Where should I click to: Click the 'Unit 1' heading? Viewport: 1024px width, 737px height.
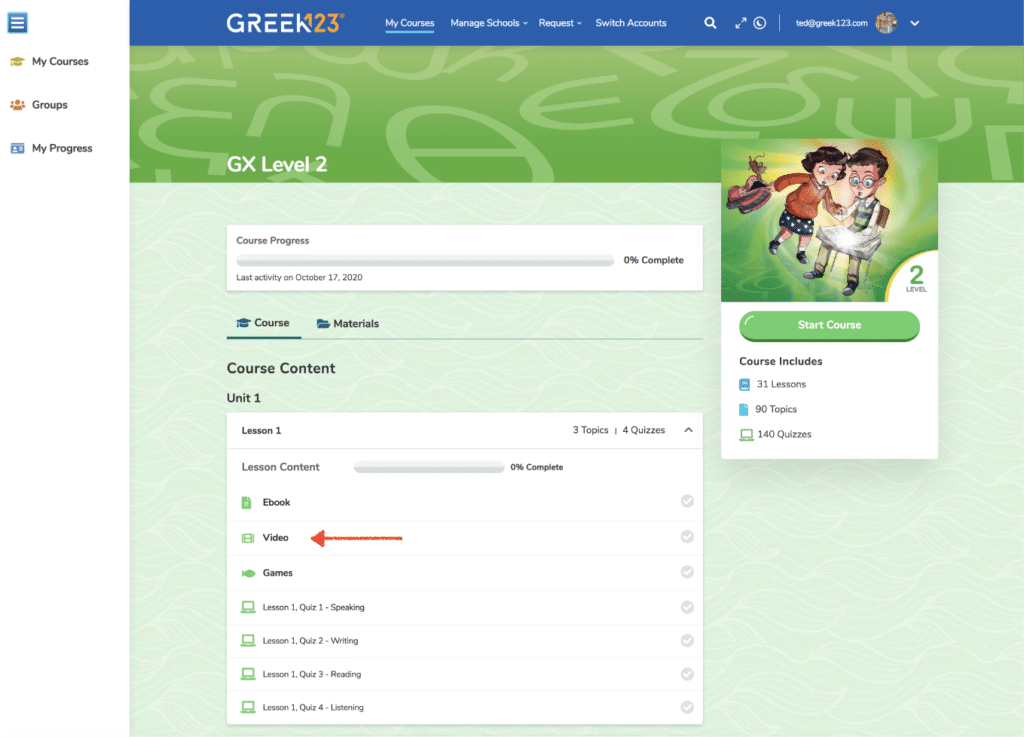pyautogui.click(x=244, y=398)
